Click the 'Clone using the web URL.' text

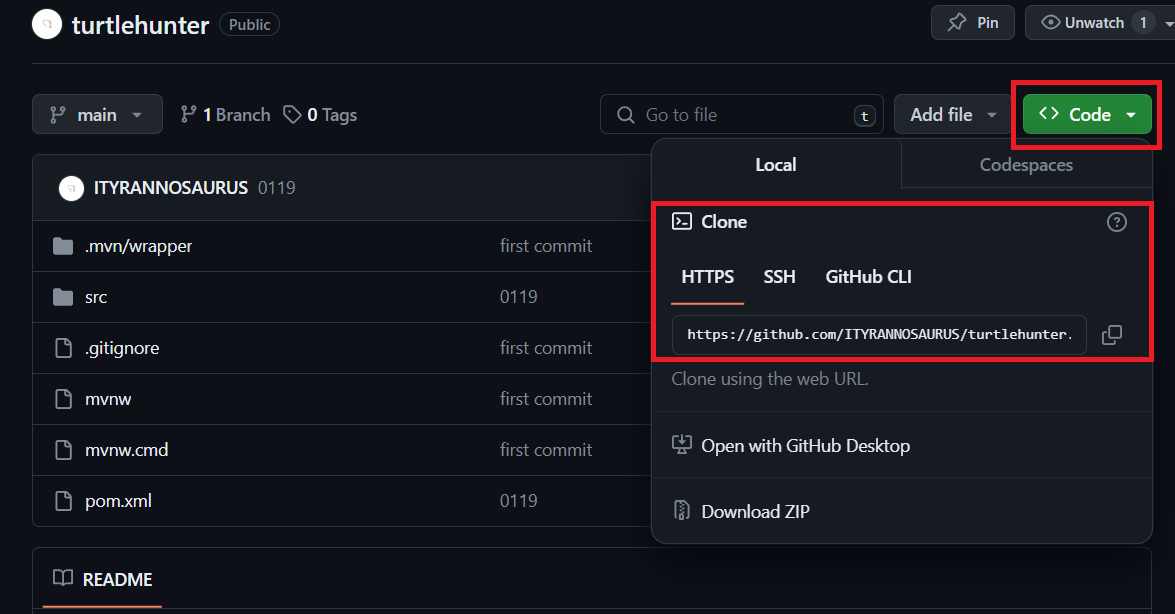point(770,379)
